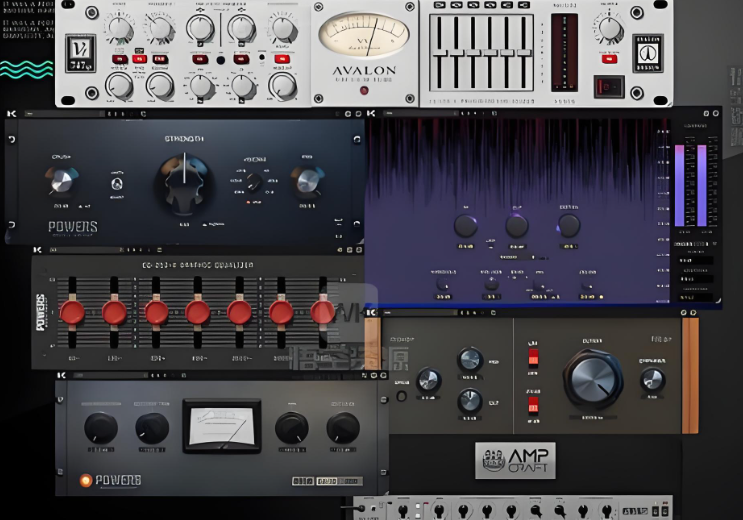Open the preset field in the amp plugin title bar
This screenshot has height=520, width=743.
tap(419, 313)
